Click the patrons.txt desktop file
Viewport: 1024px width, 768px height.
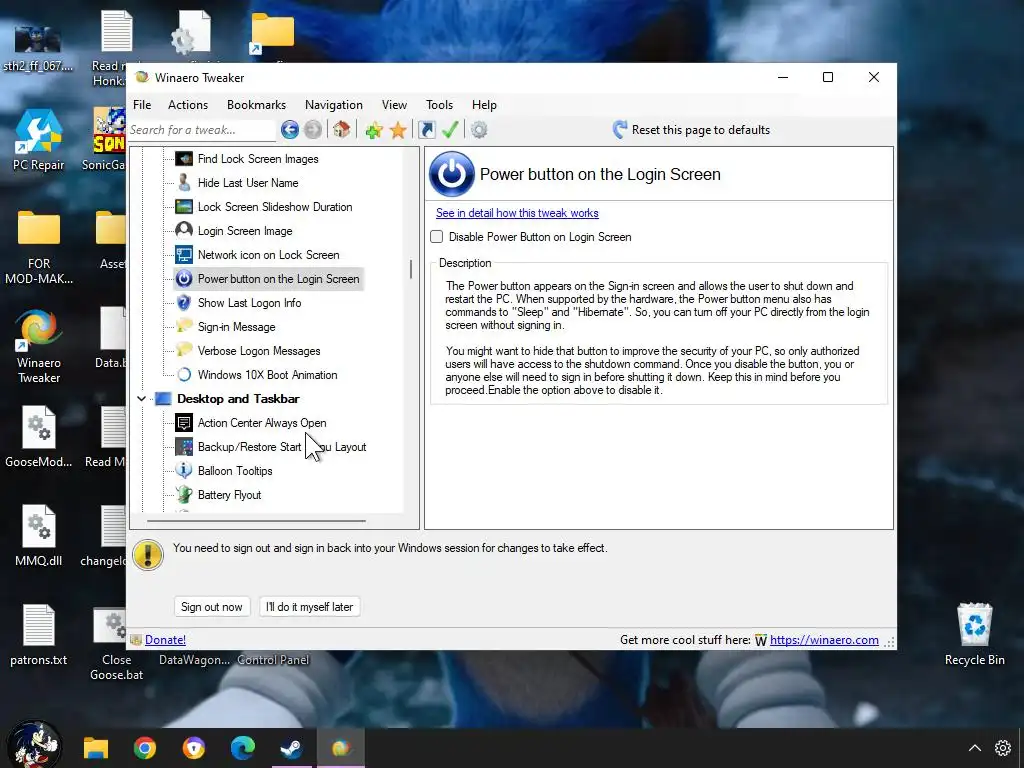click(x=39, y=635)
